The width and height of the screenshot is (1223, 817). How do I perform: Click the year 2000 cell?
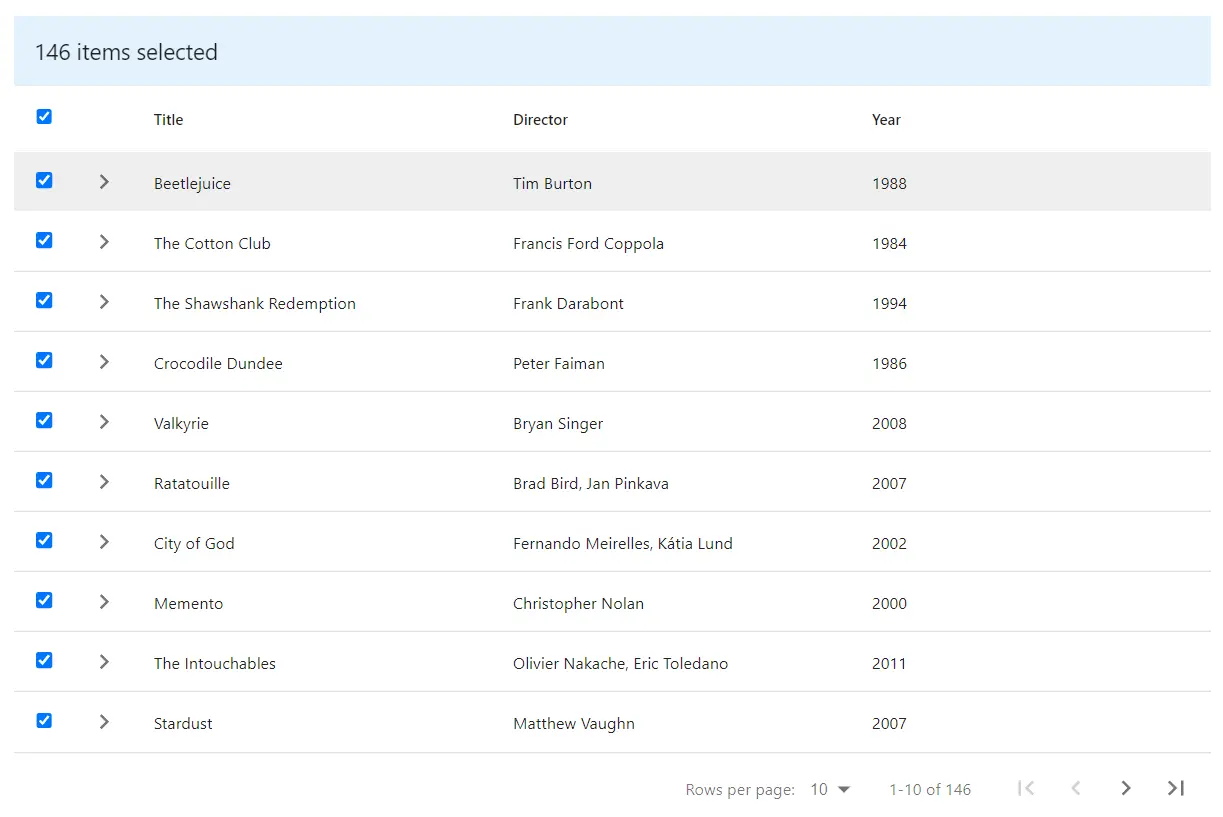coord(889,604)
